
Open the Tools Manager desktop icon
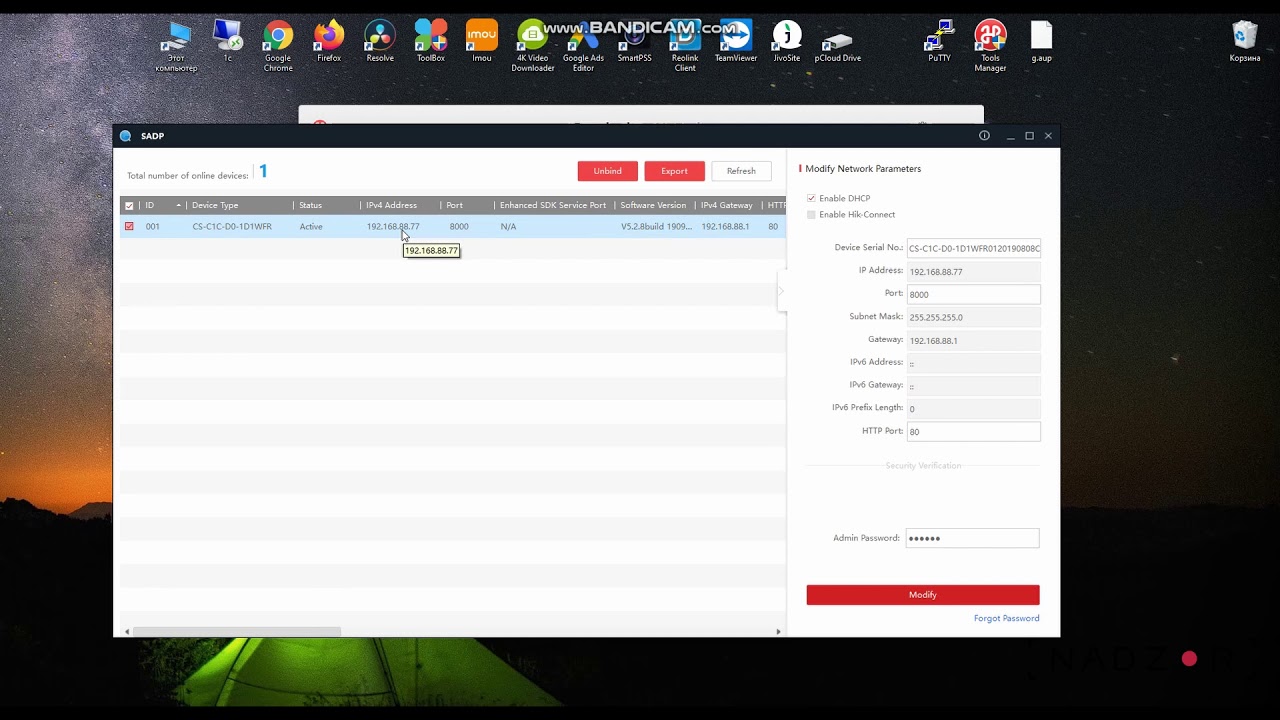pos(990,46)
